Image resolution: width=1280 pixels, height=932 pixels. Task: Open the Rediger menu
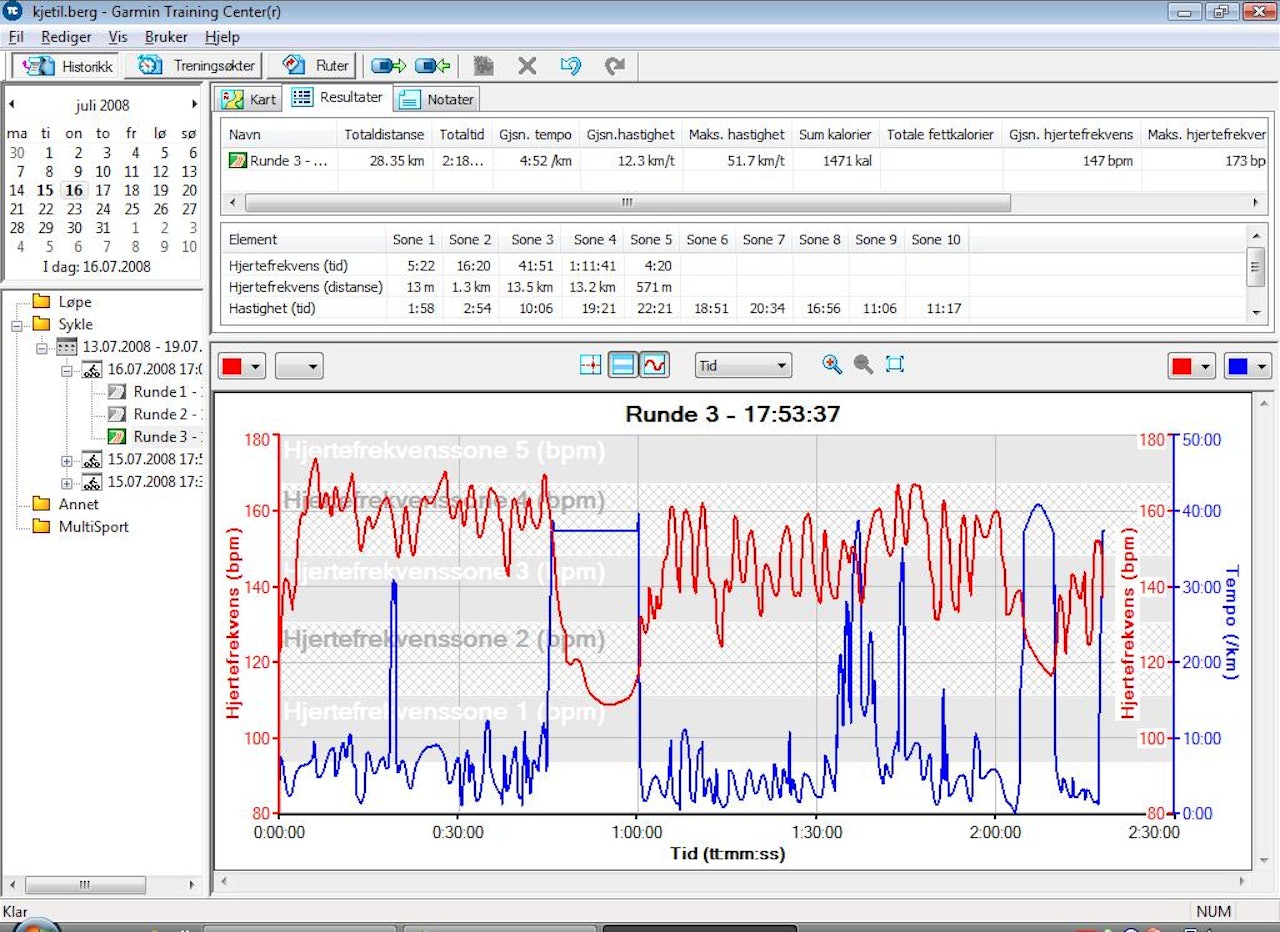pos(66,37)
